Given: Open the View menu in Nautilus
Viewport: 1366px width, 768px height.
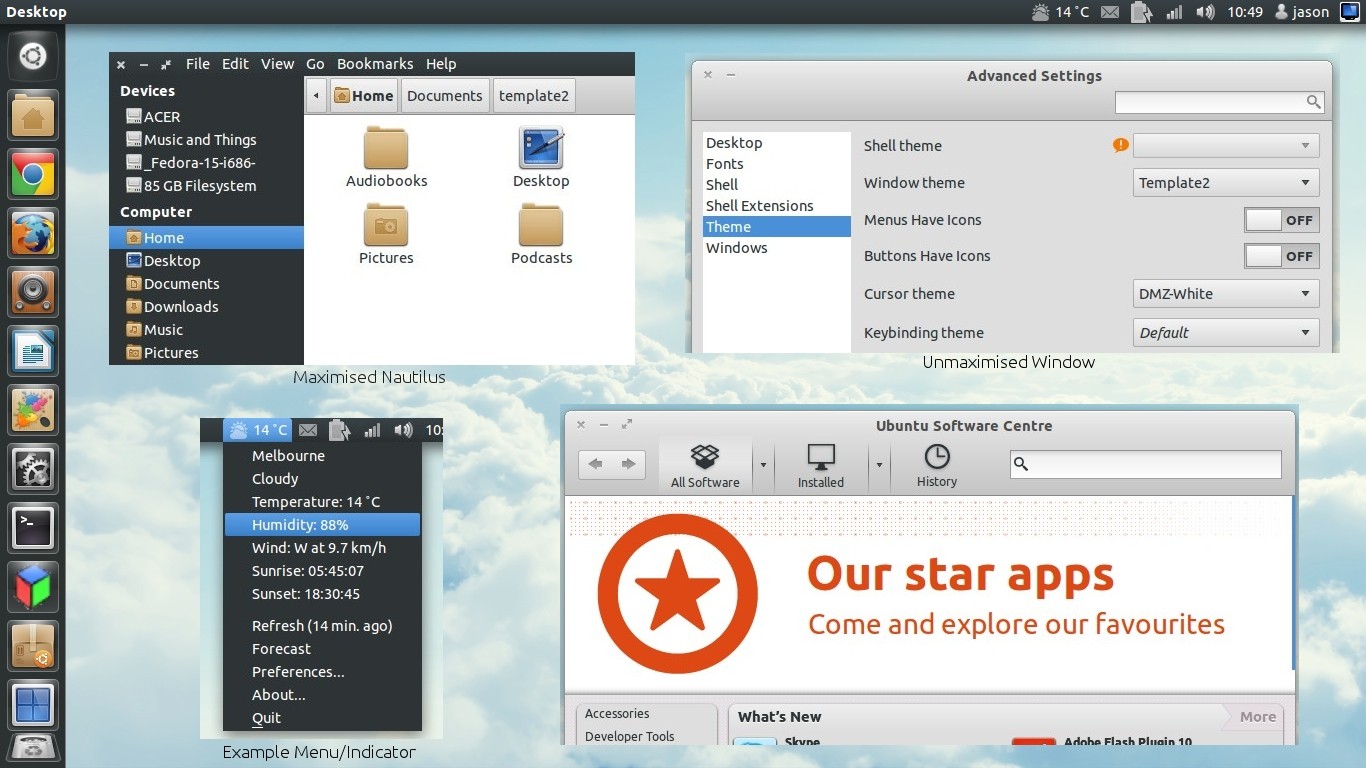Looking at the screenshot, I should pyautogui.click(x=277, y=64).
